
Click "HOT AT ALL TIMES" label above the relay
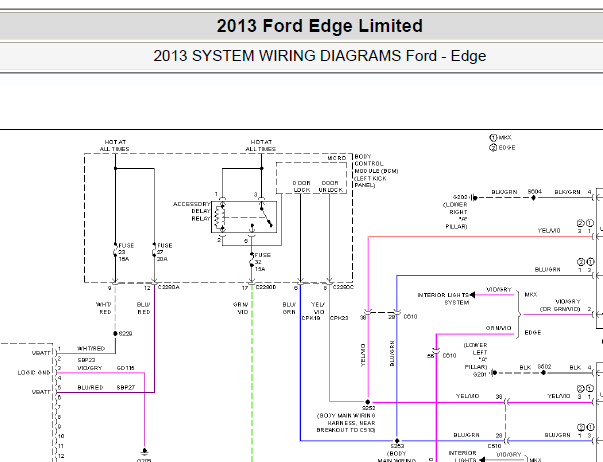261,145
